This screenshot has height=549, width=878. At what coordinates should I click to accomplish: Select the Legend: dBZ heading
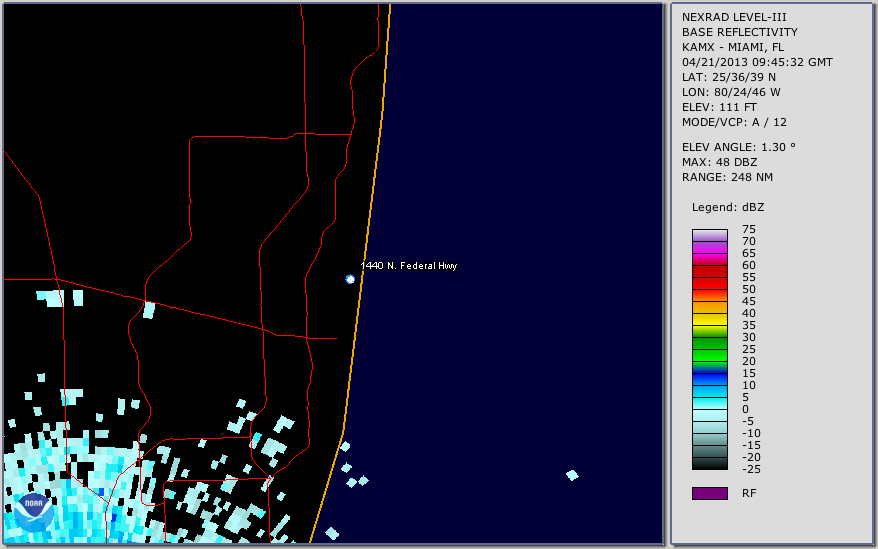point(728,207)
